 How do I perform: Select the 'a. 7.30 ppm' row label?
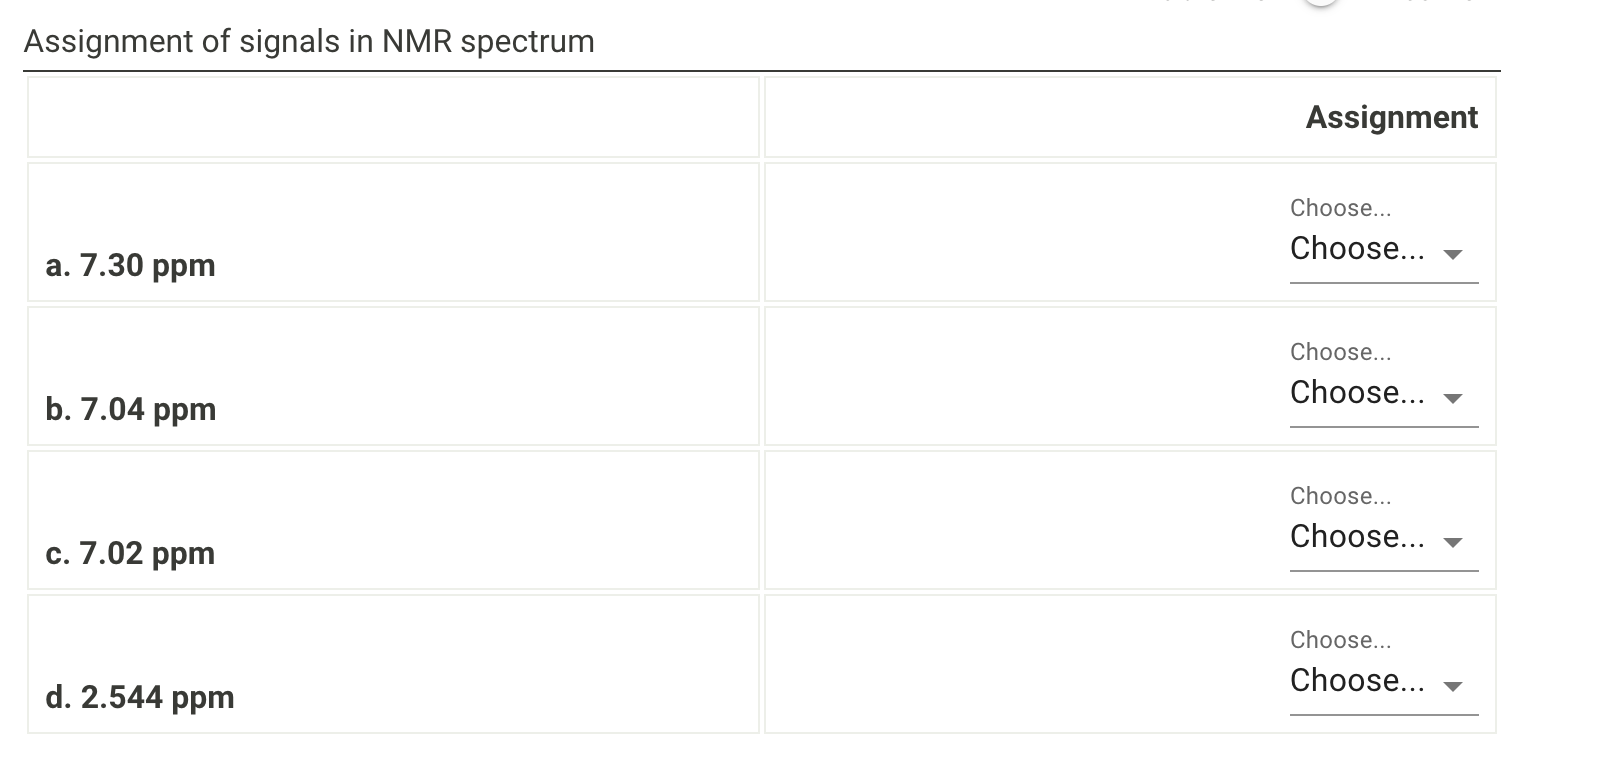click(130, 265)
